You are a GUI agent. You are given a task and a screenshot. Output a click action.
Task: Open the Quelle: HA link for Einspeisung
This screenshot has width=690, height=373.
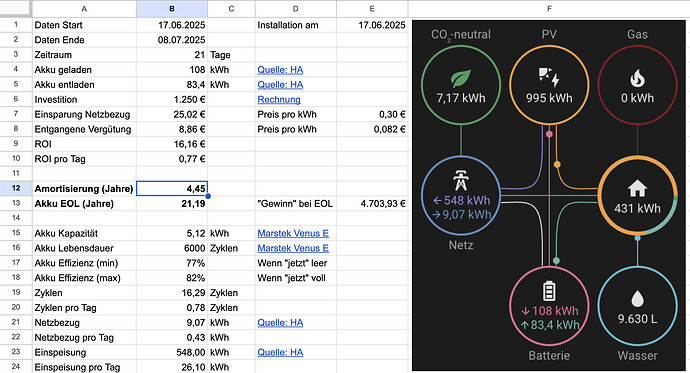click(280, 352)
